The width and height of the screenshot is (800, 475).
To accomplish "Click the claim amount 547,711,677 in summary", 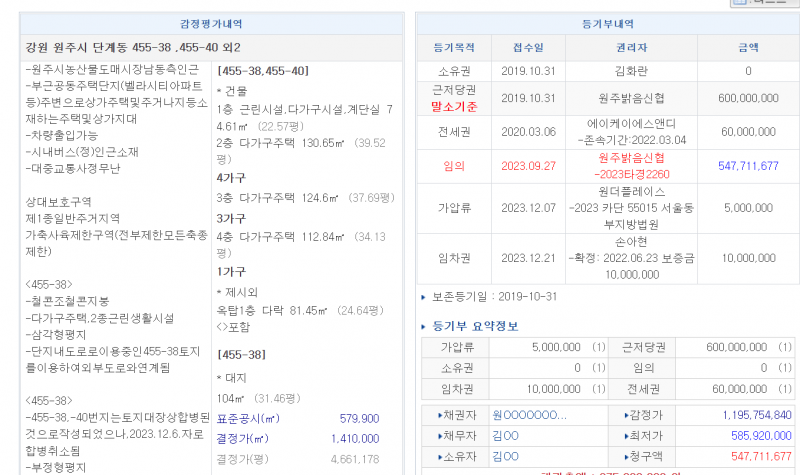I will pyautogui.click(x=748, y=456).
